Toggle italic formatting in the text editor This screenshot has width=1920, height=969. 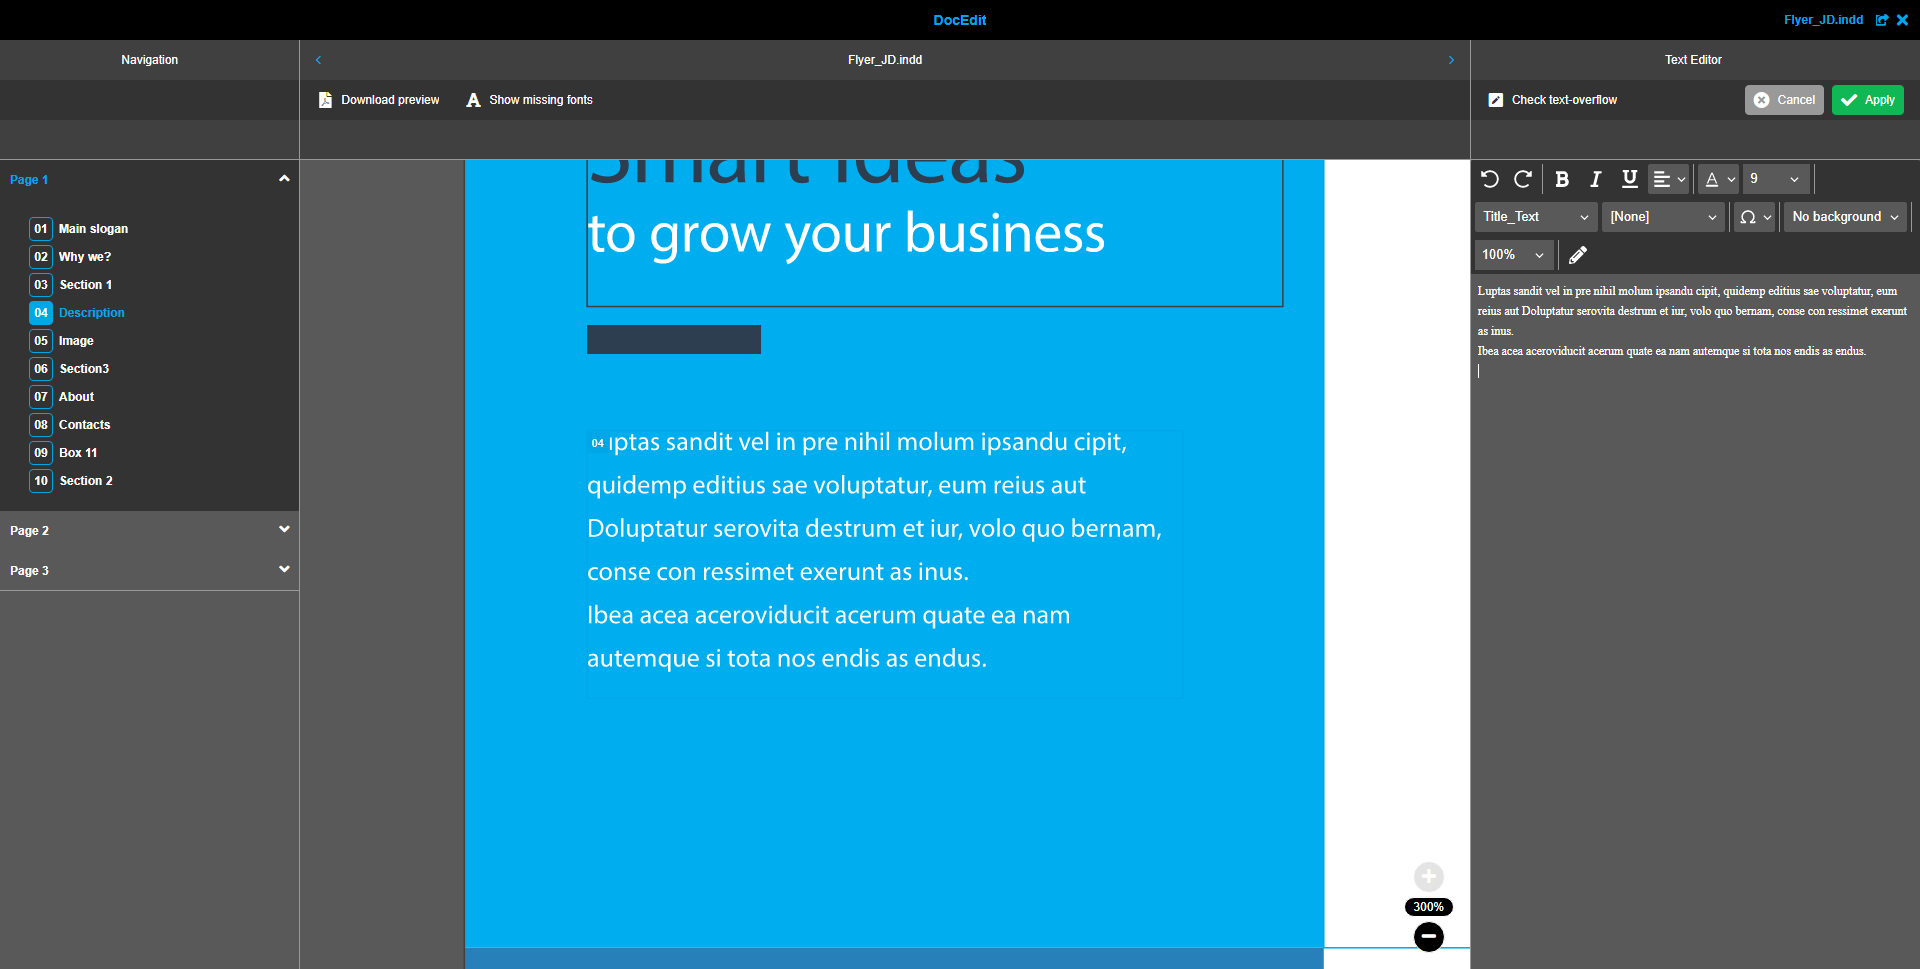(x=1596, y=179)
